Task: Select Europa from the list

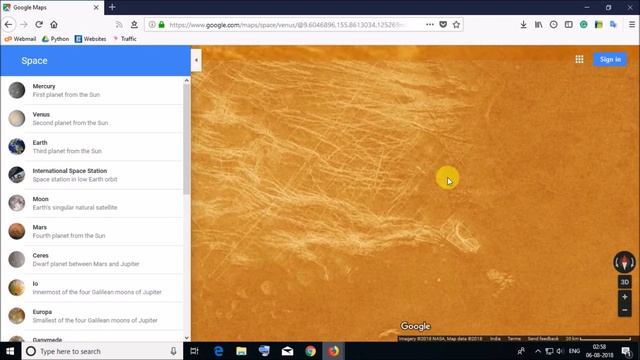Action: tap(92, 316)
